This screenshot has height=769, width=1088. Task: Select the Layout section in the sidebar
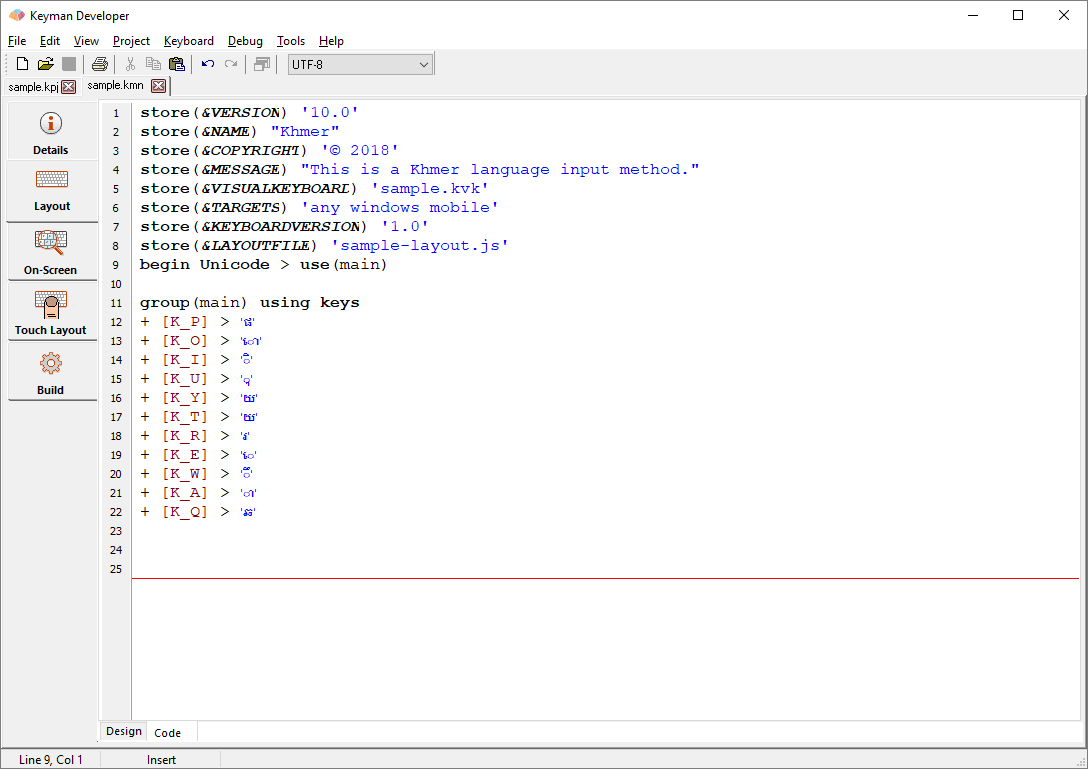point(51,192)
